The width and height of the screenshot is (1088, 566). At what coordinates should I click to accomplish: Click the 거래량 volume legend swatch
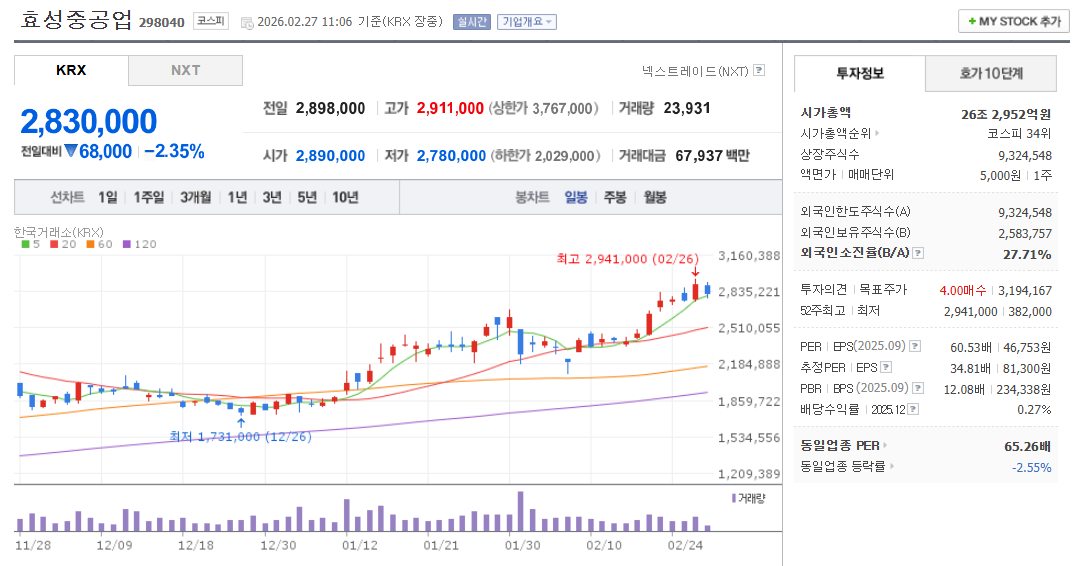click(733, 498)
